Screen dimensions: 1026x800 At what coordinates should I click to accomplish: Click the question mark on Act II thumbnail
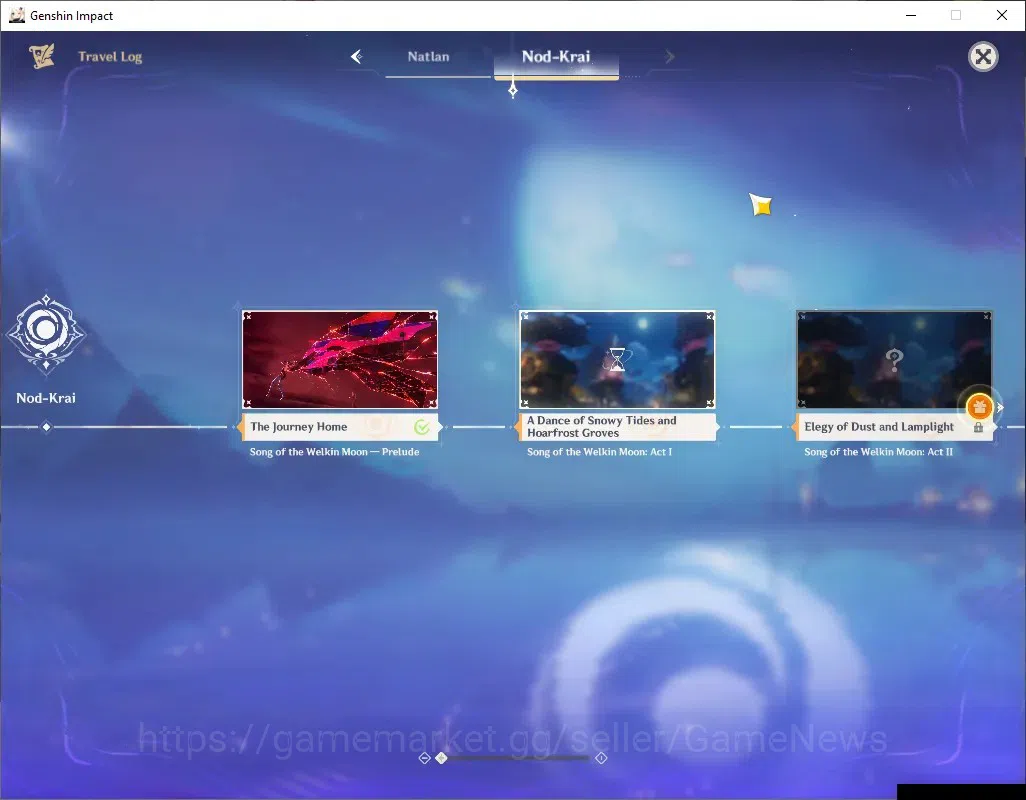pos(894,360)
